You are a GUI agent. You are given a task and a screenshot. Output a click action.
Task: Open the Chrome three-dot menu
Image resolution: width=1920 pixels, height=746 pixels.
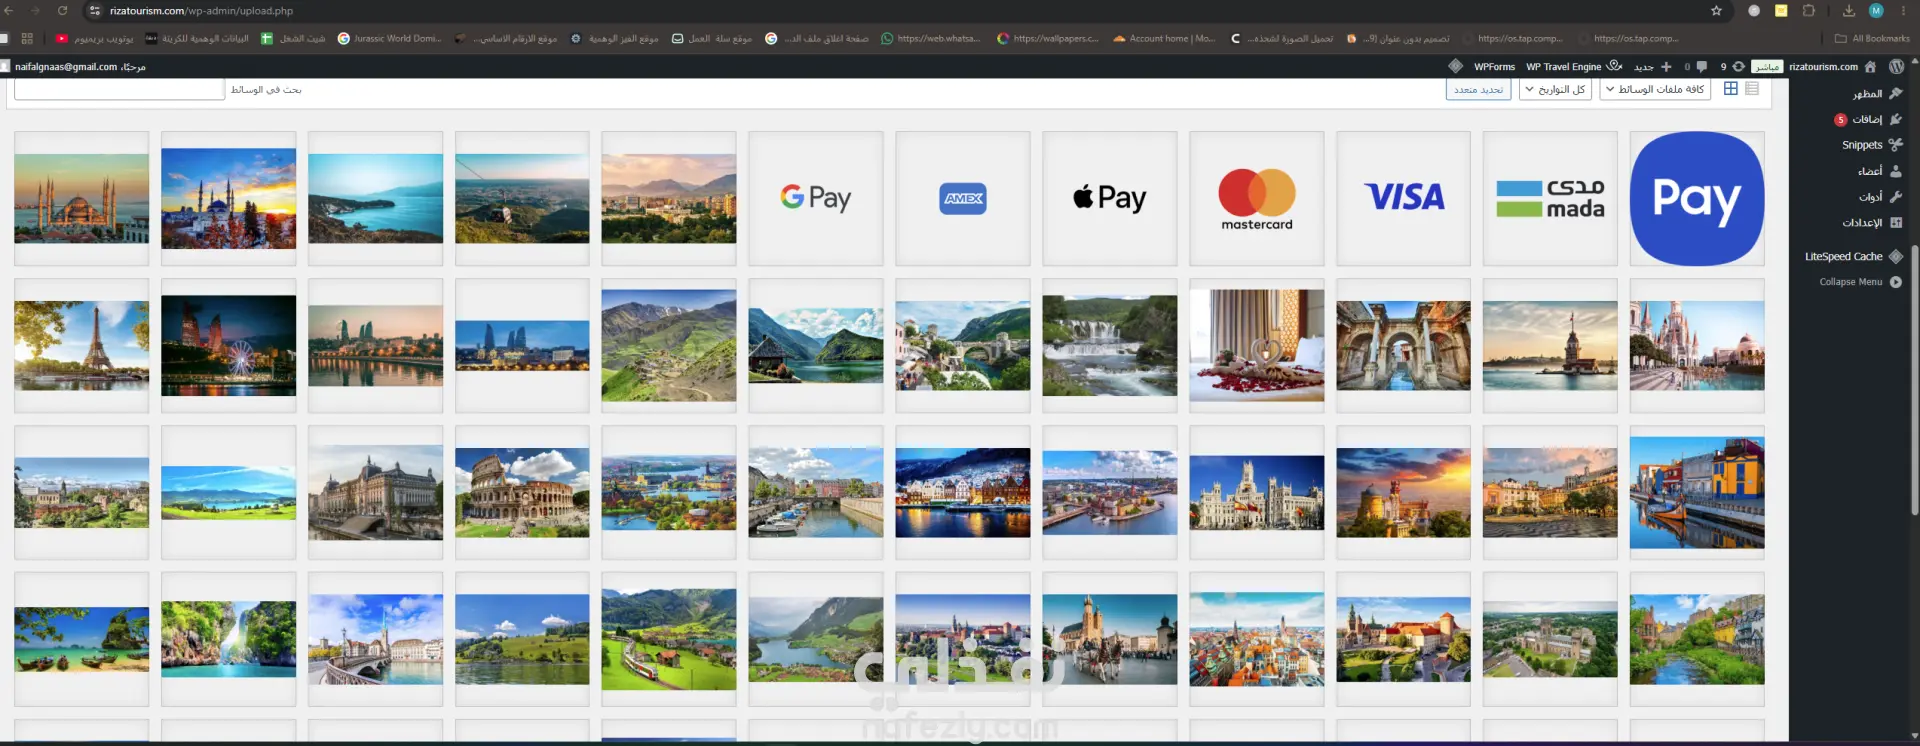[1905, 11]
